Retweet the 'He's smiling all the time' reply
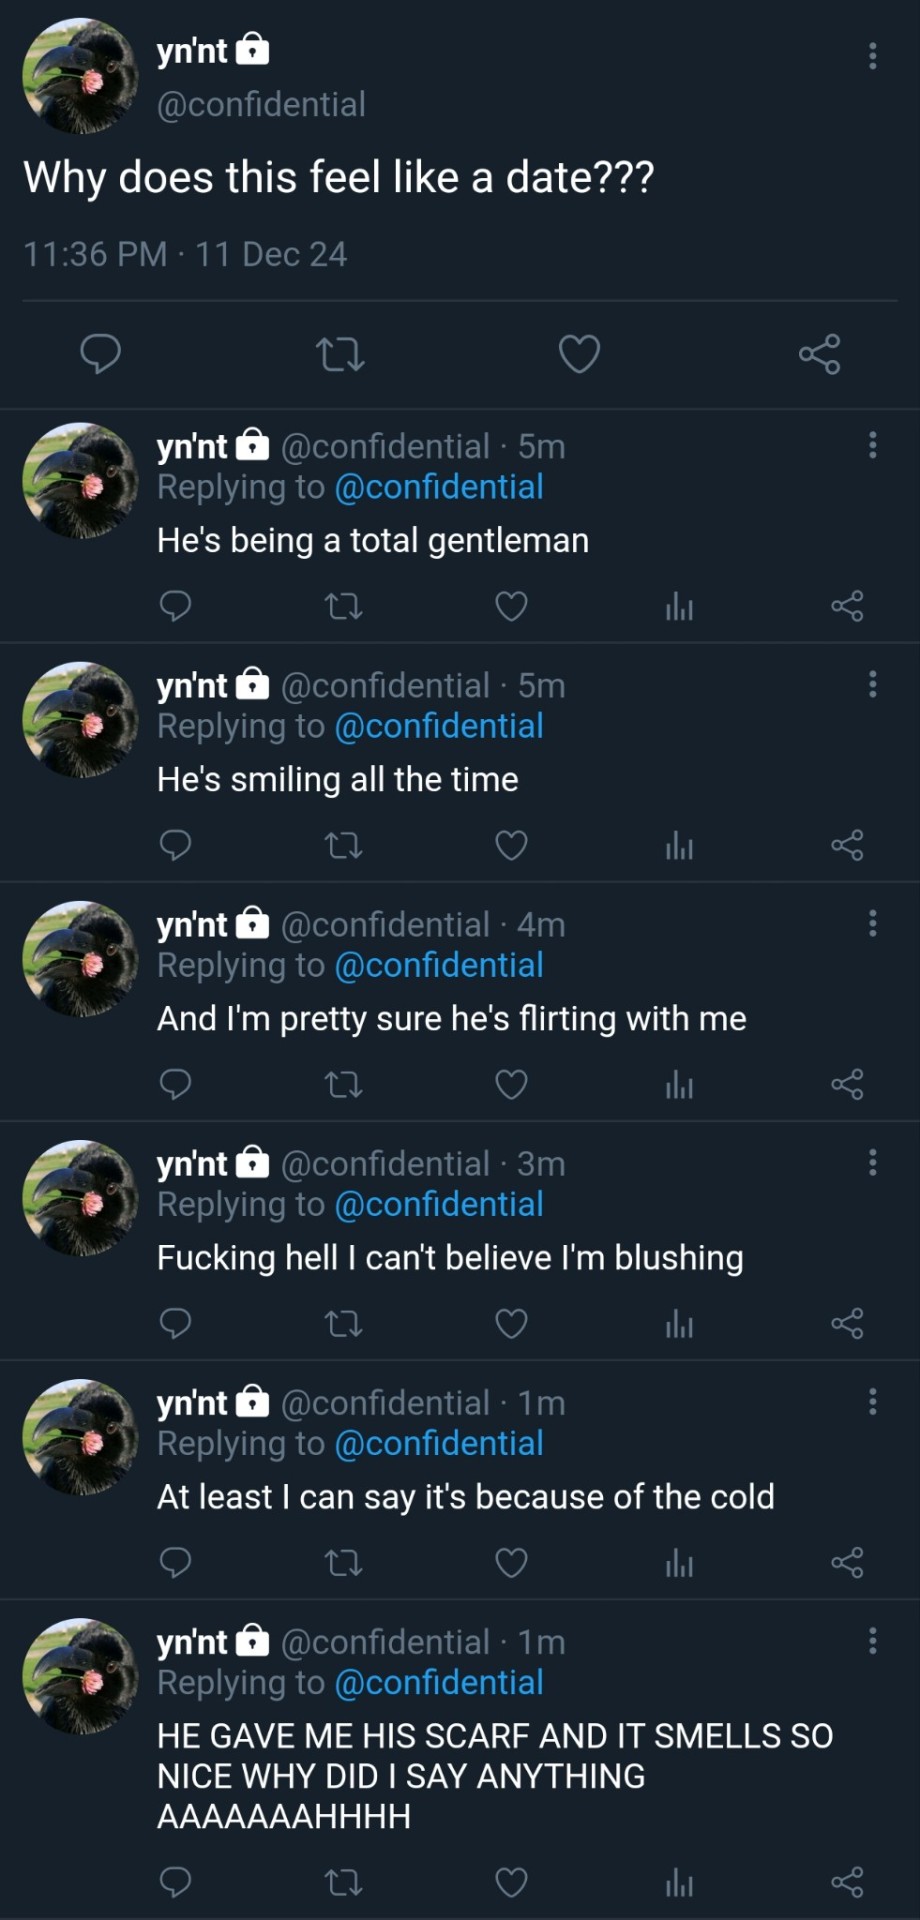Viewport: 920px width, 1920px height. [344, 846]
